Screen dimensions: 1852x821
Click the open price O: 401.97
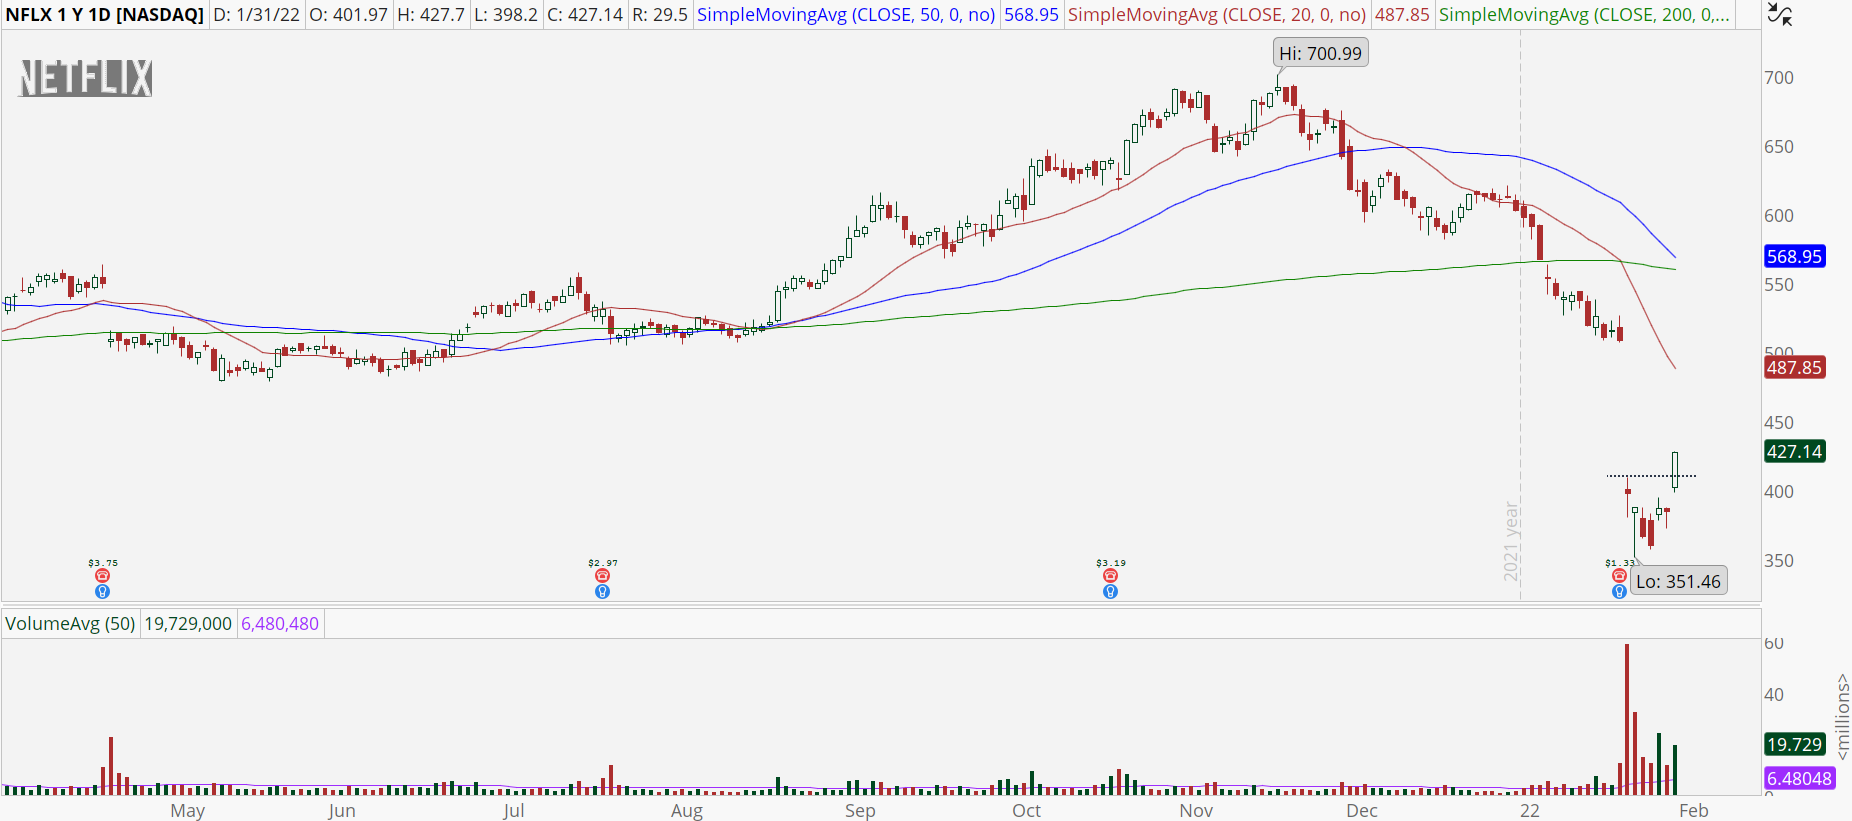click(x=348, y=15)
